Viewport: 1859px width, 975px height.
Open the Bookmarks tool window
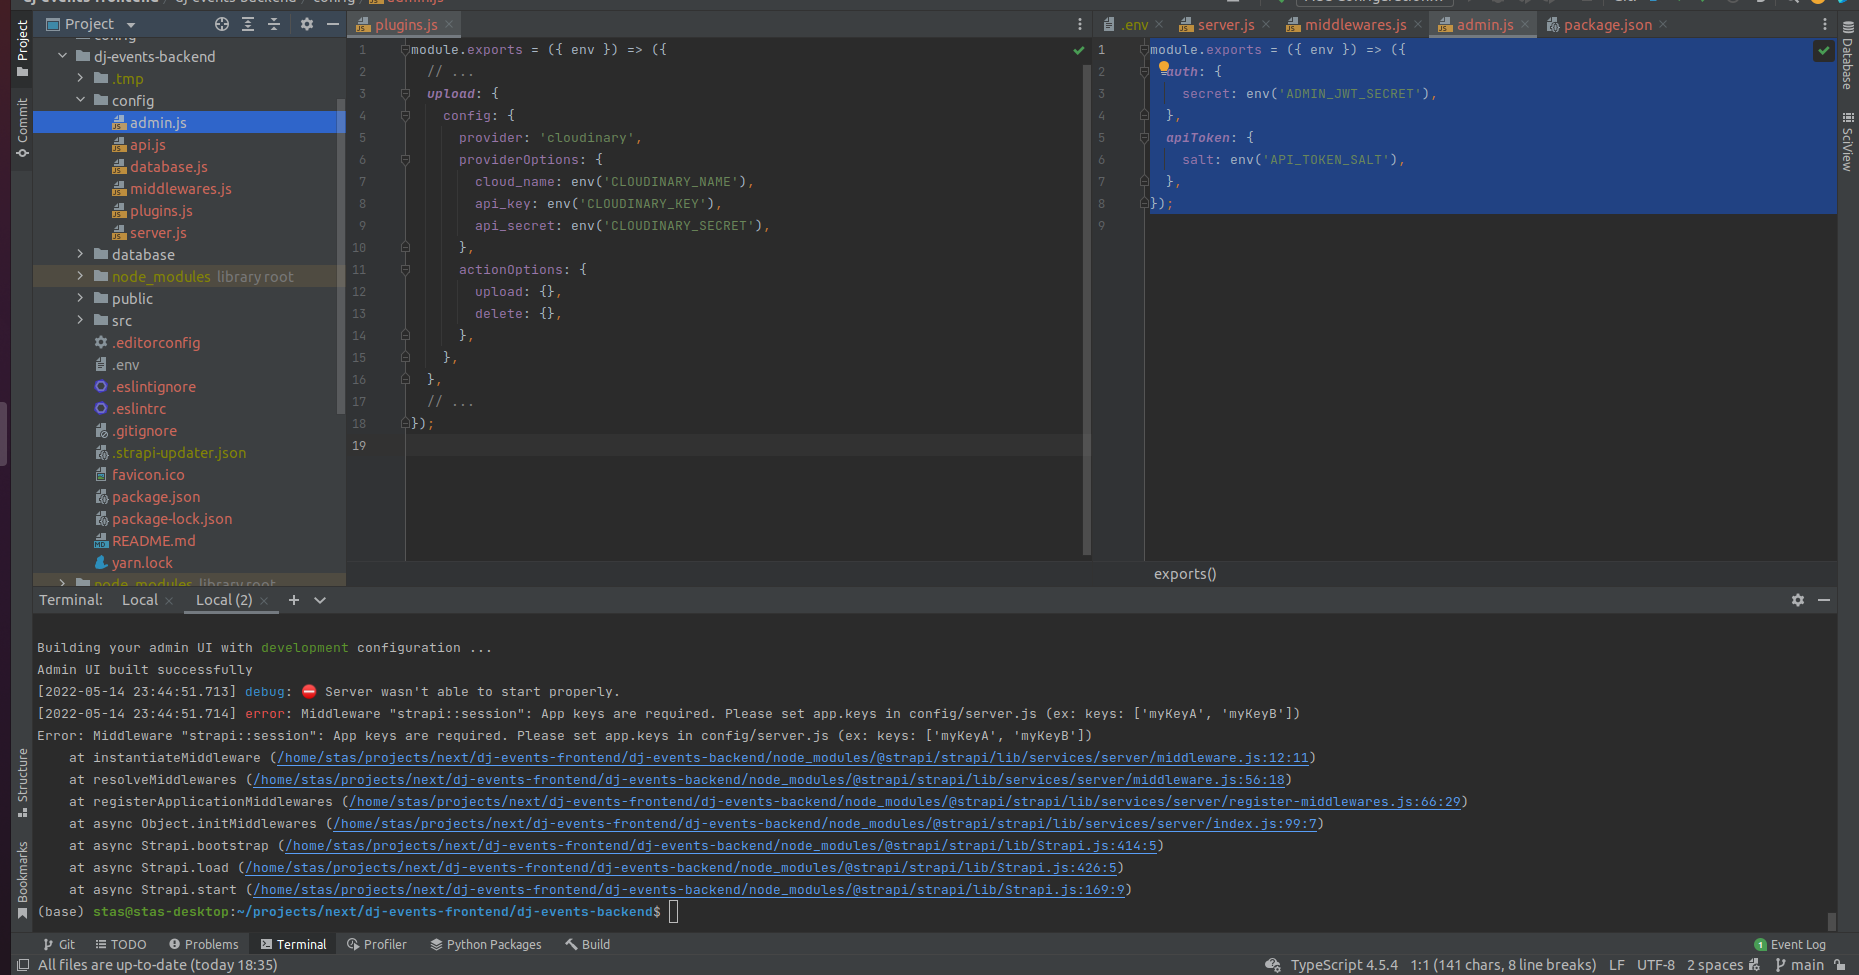22,879
